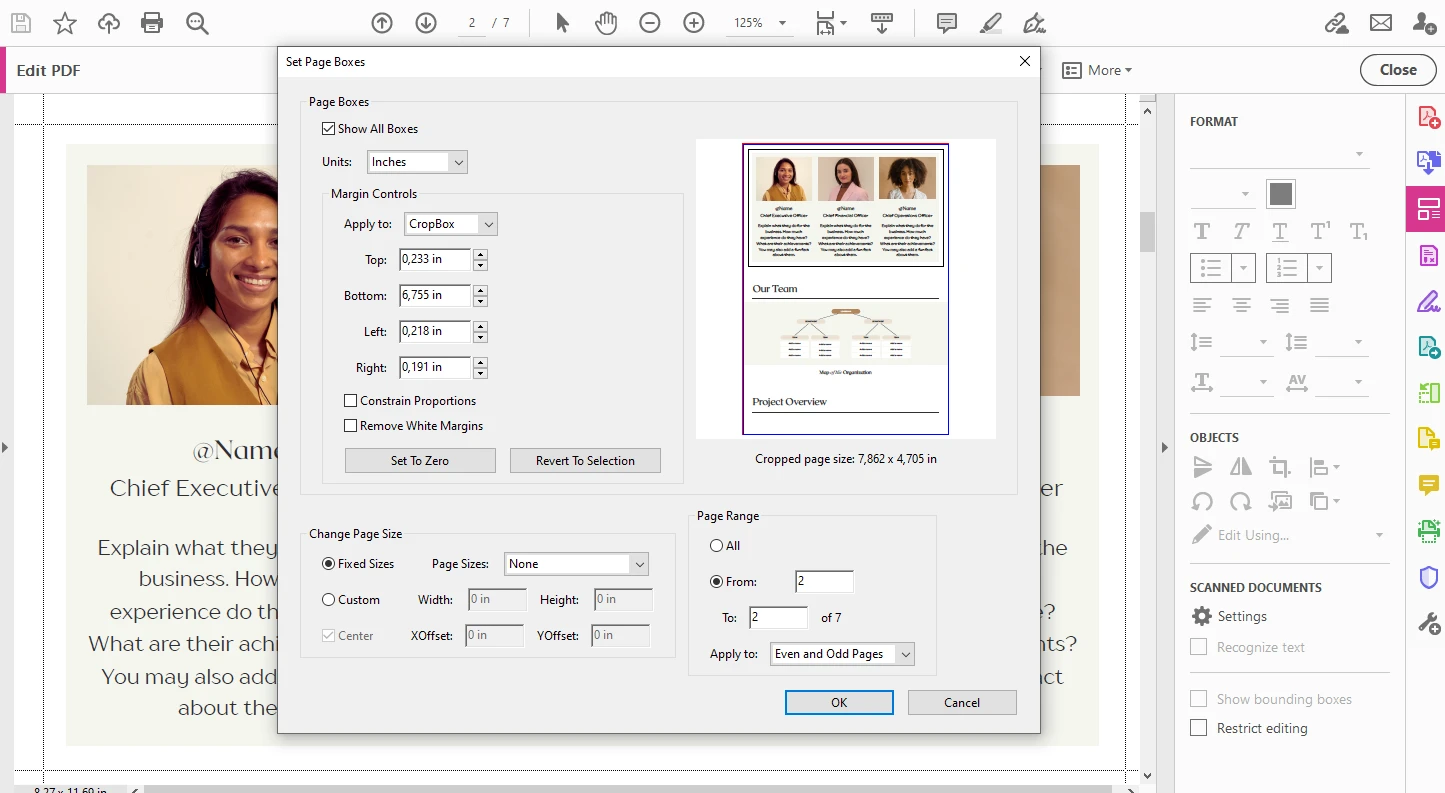Expand the More menu in Edit bar
Viewport: 1445px width, 793px height.
1097,70
